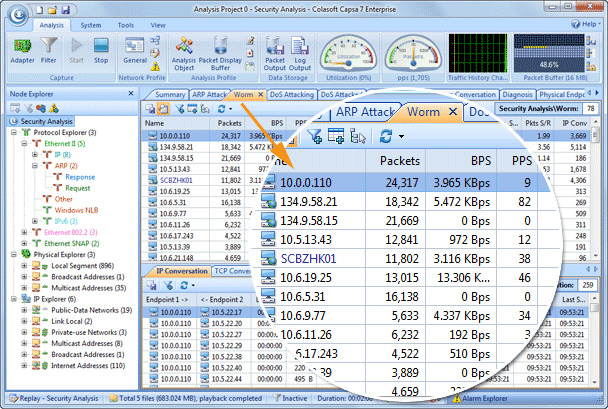Sort by the Packets column header
The image size is (608, 409).
(x=229, y=123)
